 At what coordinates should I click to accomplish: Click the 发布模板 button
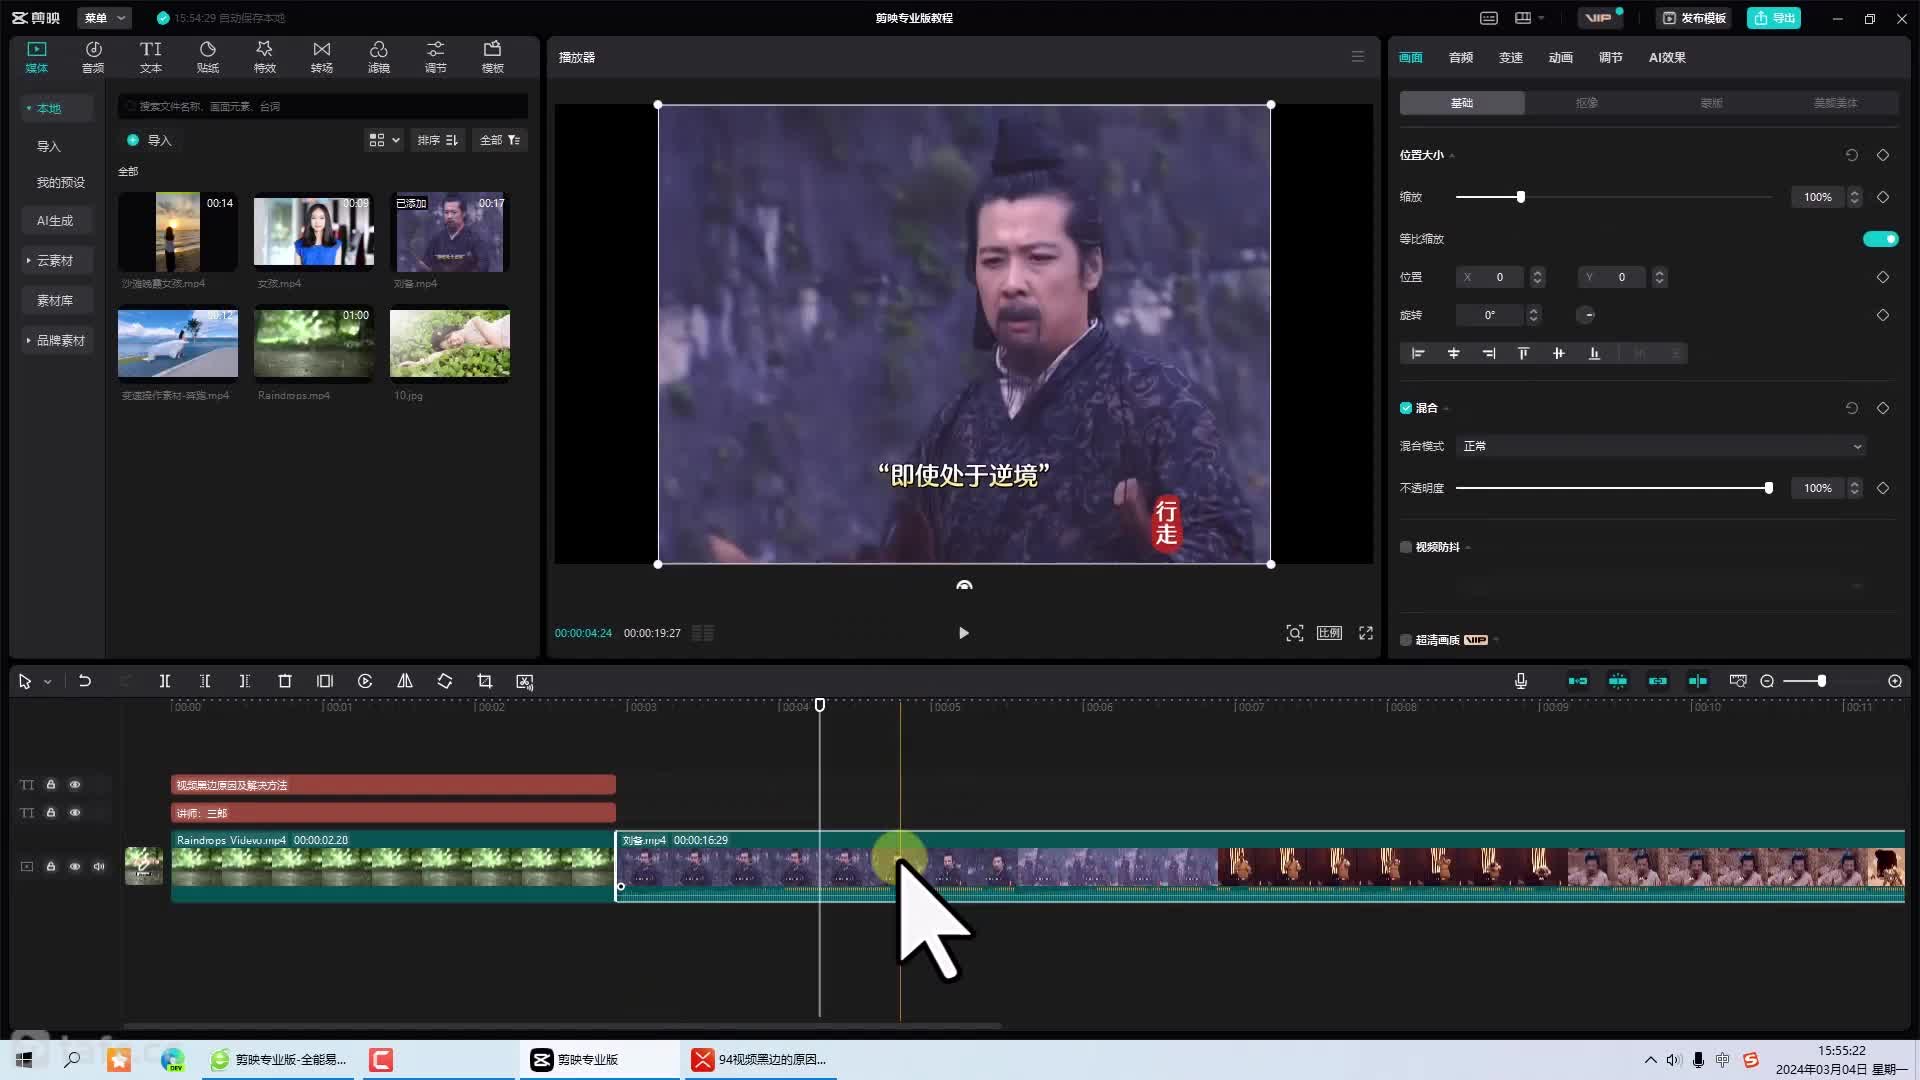(1694, 18)
